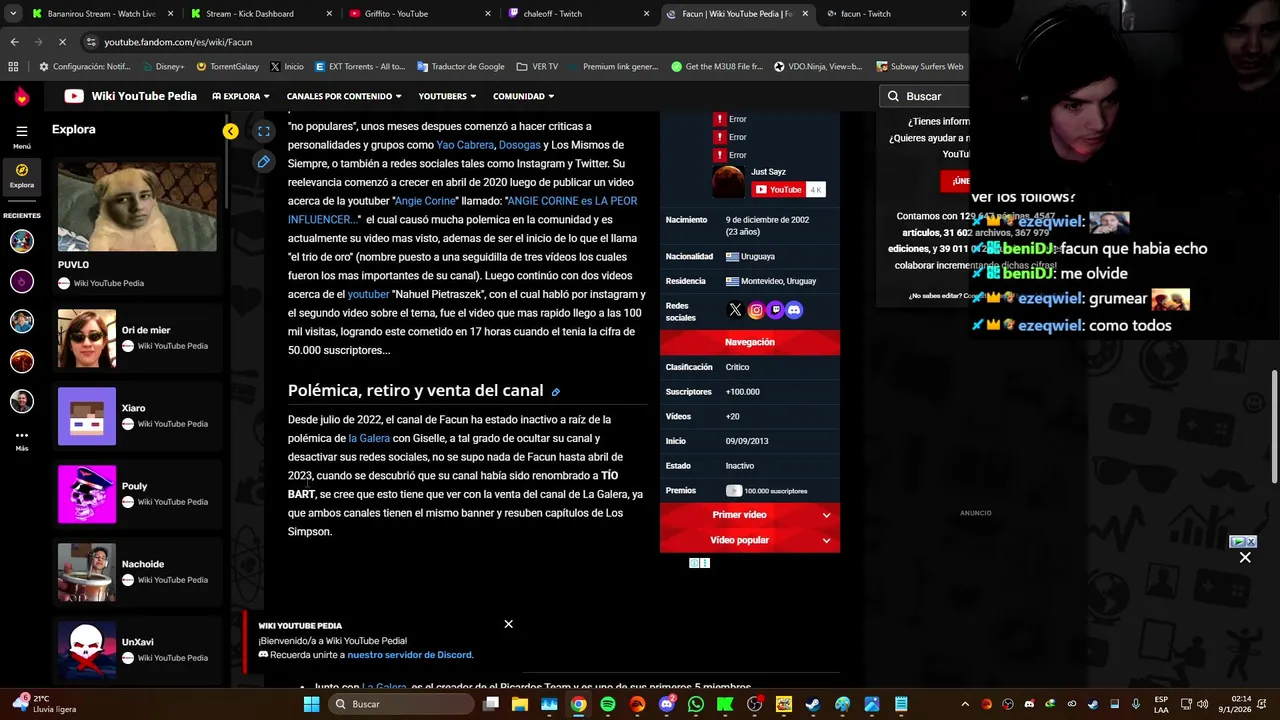
Task: Click the Windows taskbar Buscar search box
Action: pos(402,704)
